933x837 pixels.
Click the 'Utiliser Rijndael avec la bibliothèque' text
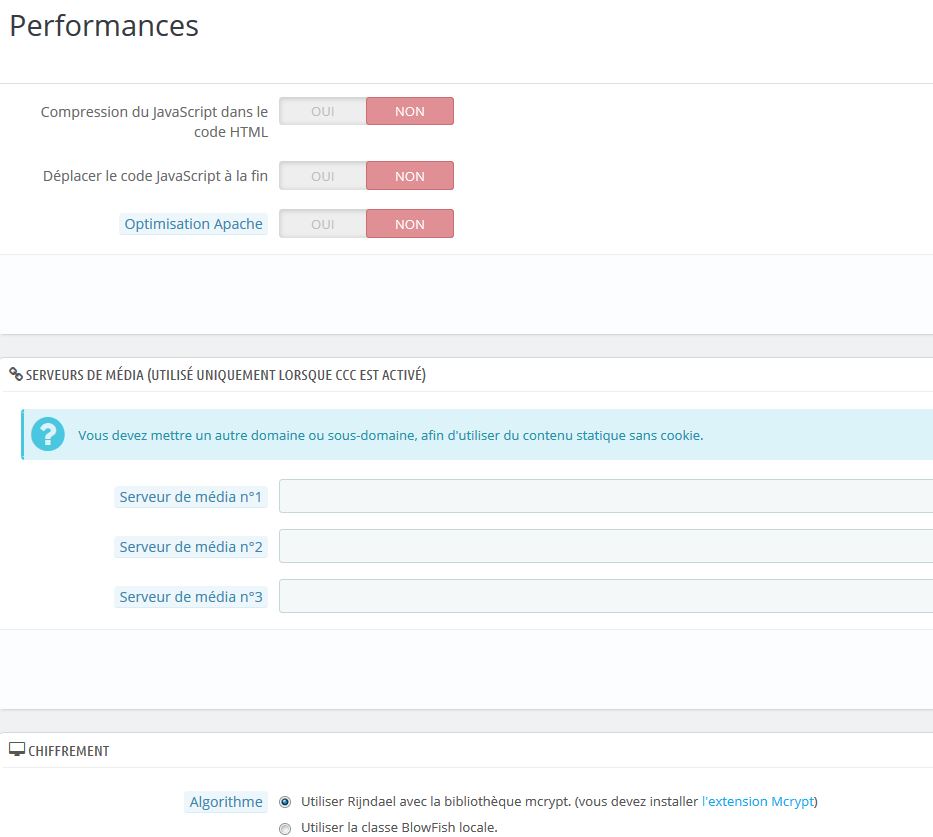(559, 801)
